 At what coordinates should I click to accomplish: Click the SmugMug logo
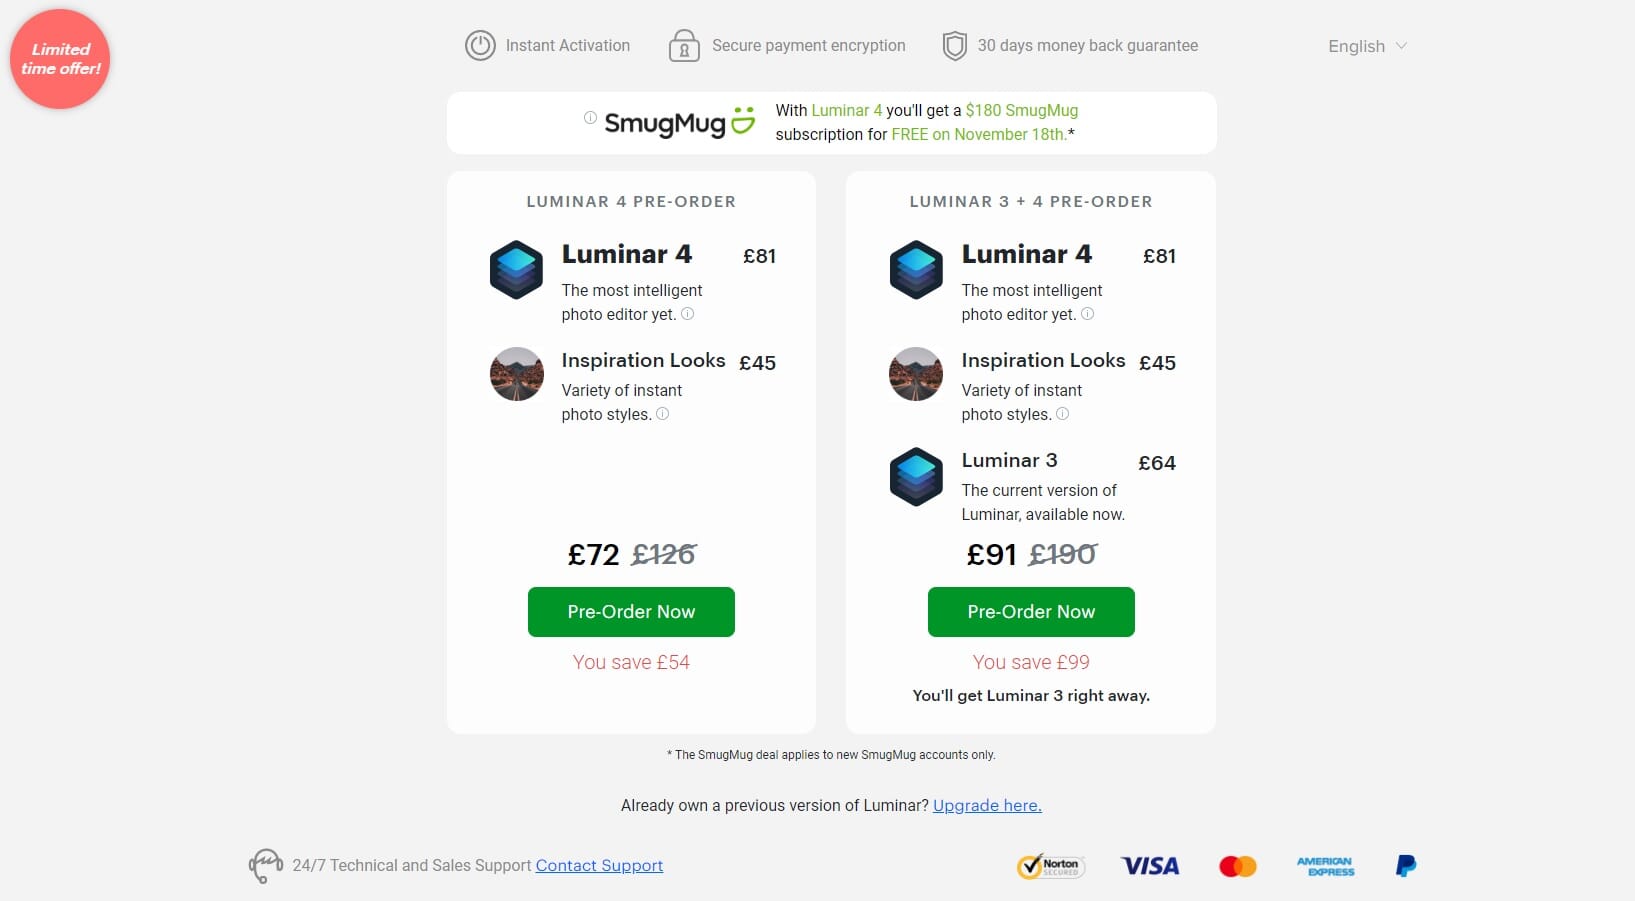680,122
